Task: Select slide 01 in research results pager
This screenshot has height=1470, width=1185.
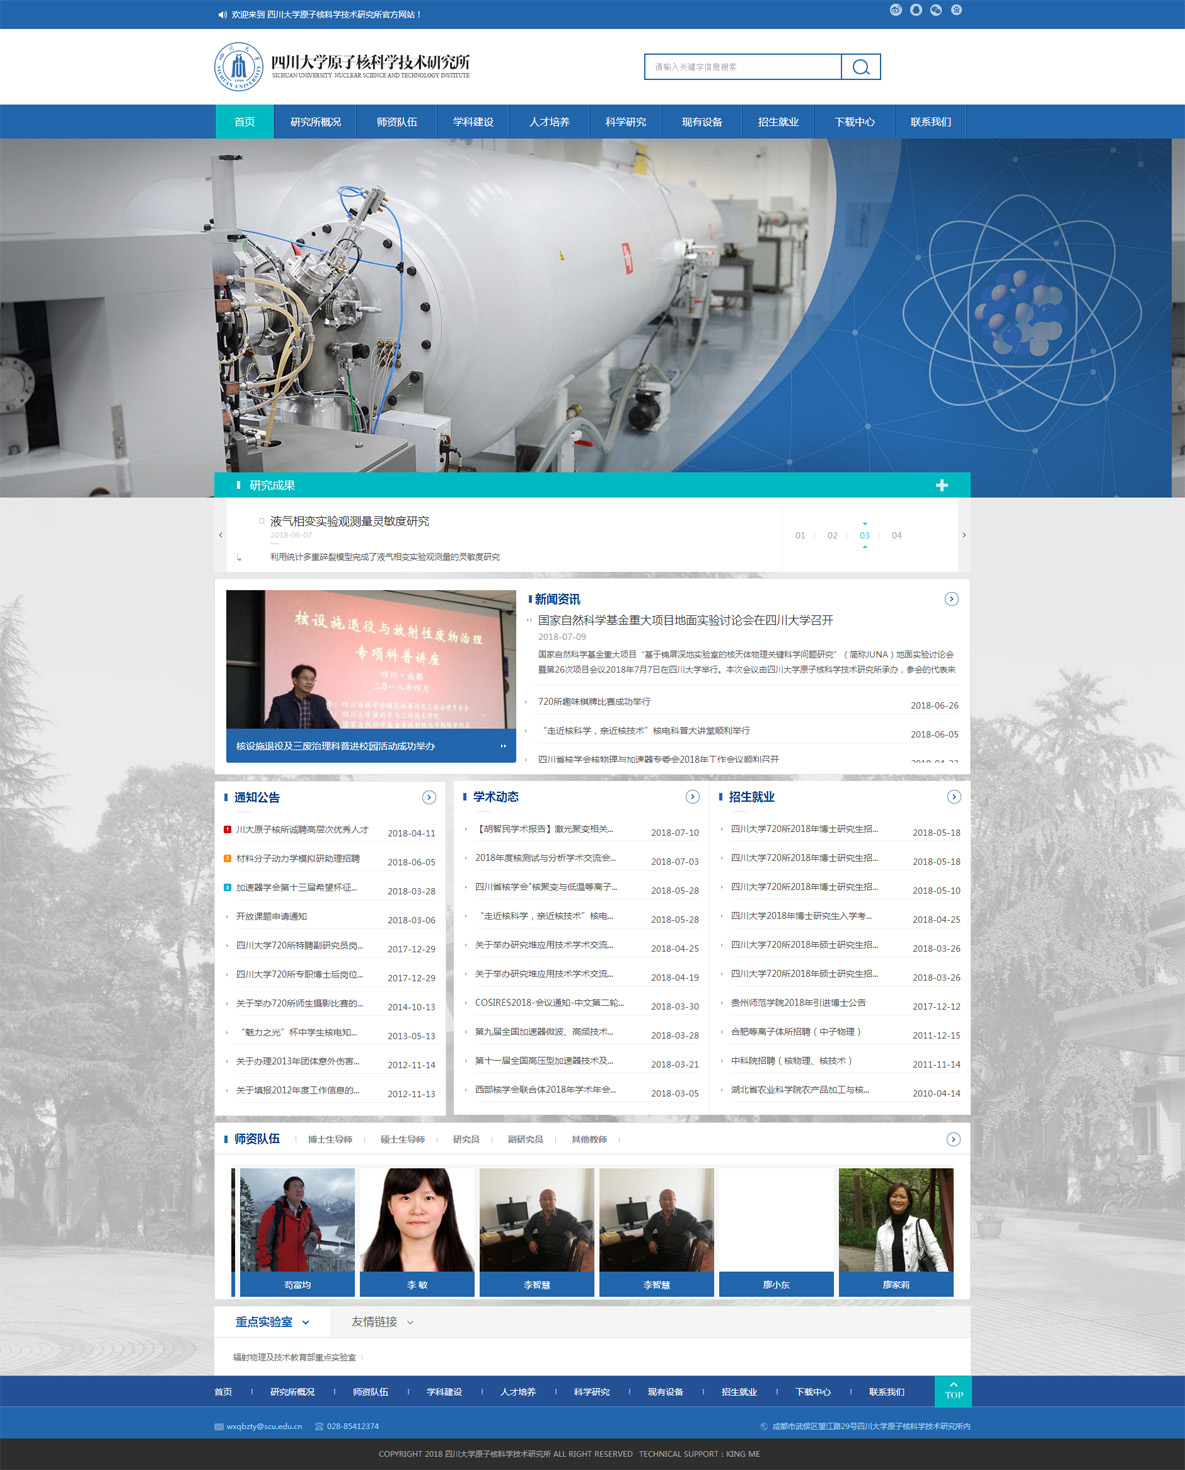Action: point(800,536)
